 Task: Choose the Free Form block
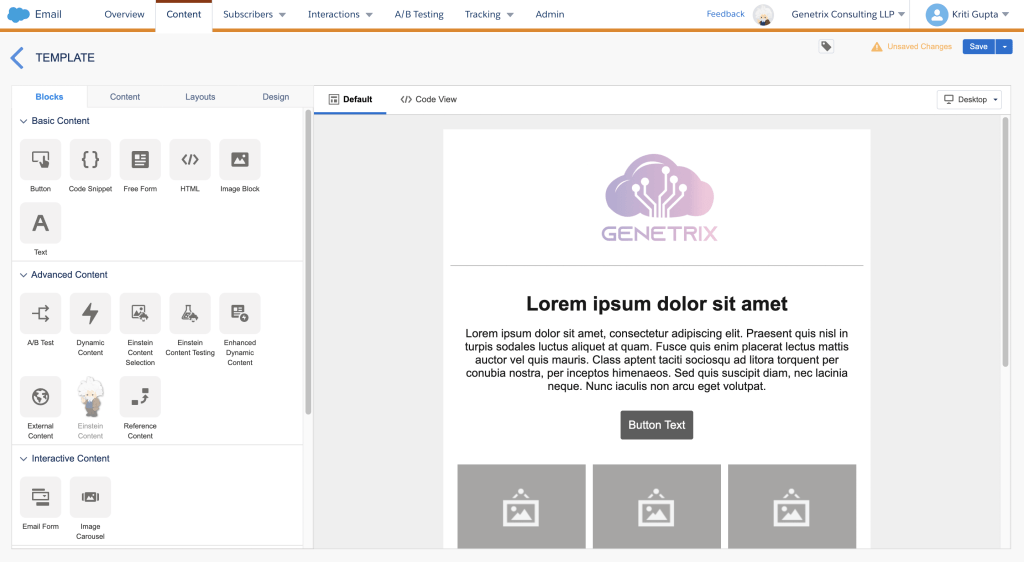point(140,159)
